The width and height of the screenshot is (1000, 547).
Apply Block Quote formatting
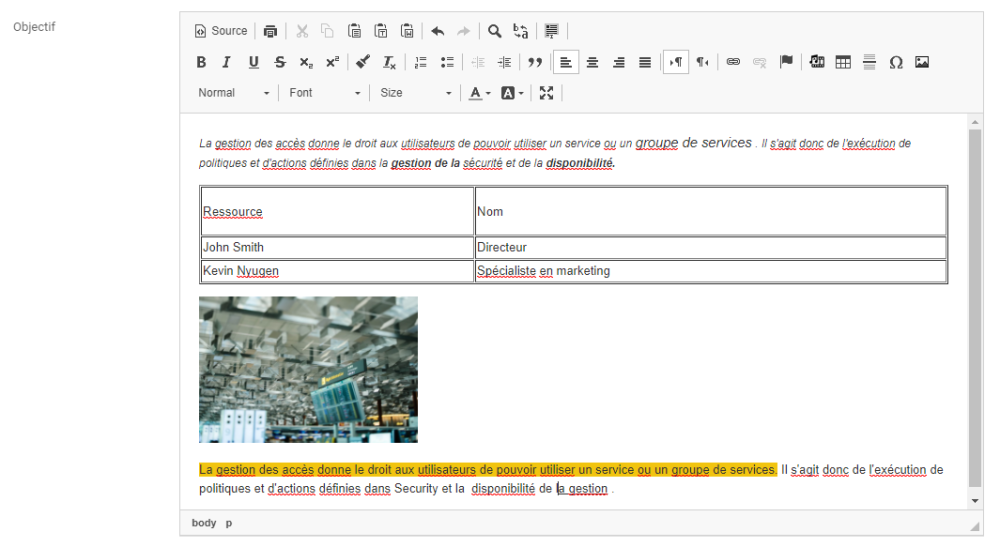(x=534, y=62)
